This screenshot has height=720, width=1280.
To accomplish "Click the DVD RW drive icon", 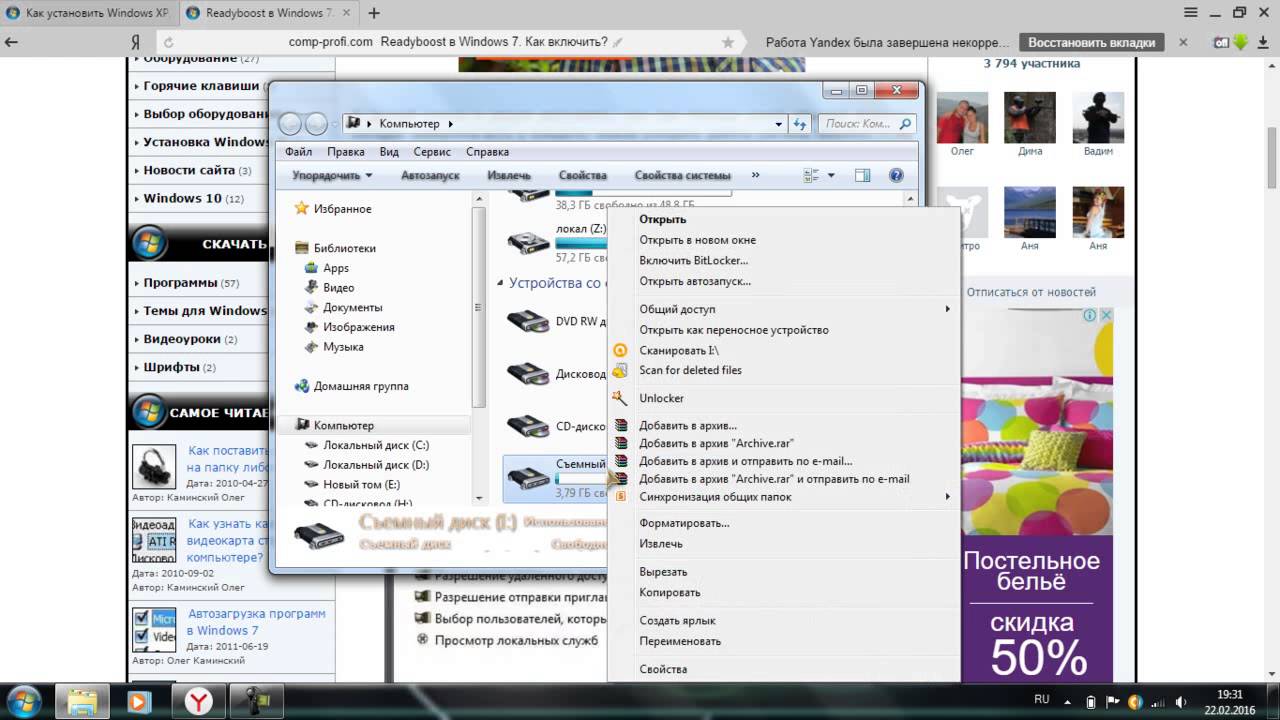I will pyautogui.click(x=527, y=321).
